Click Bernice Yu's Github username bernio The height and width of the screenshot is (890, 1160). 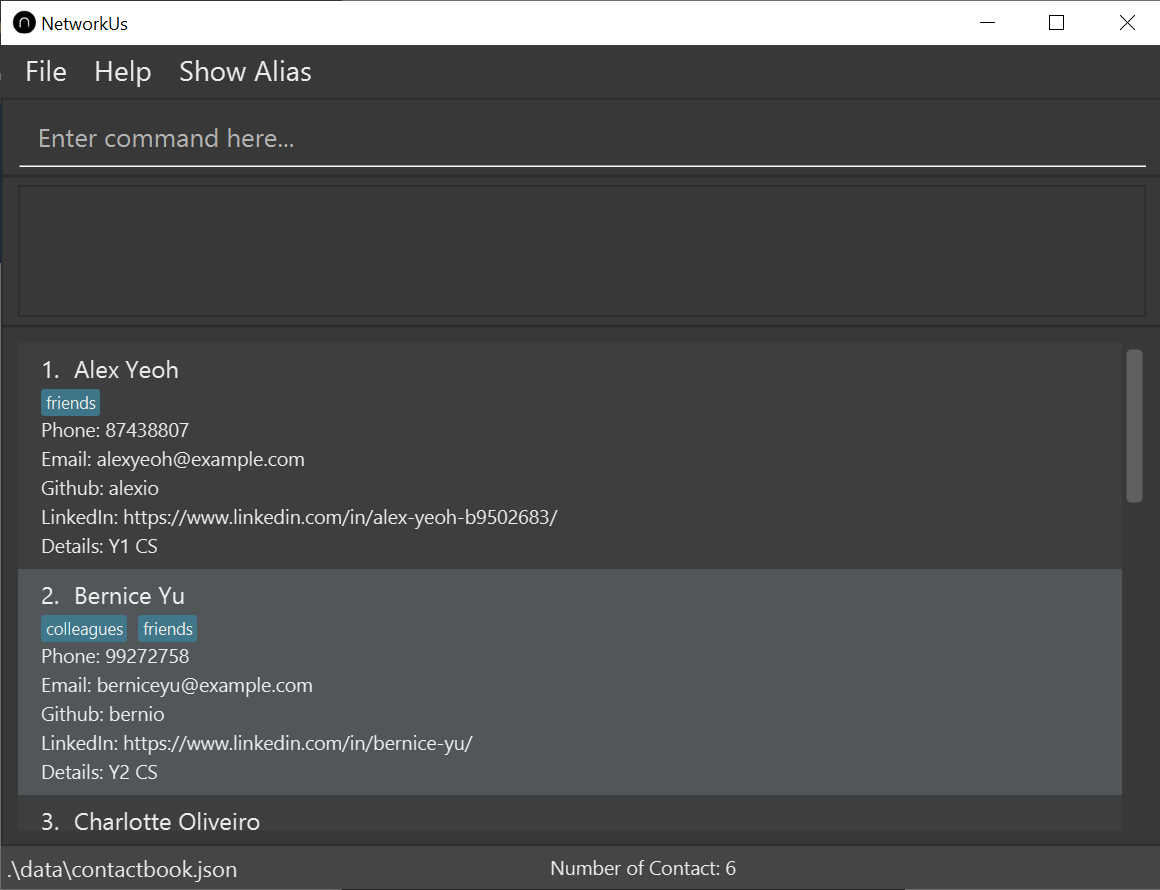(137, 715)
